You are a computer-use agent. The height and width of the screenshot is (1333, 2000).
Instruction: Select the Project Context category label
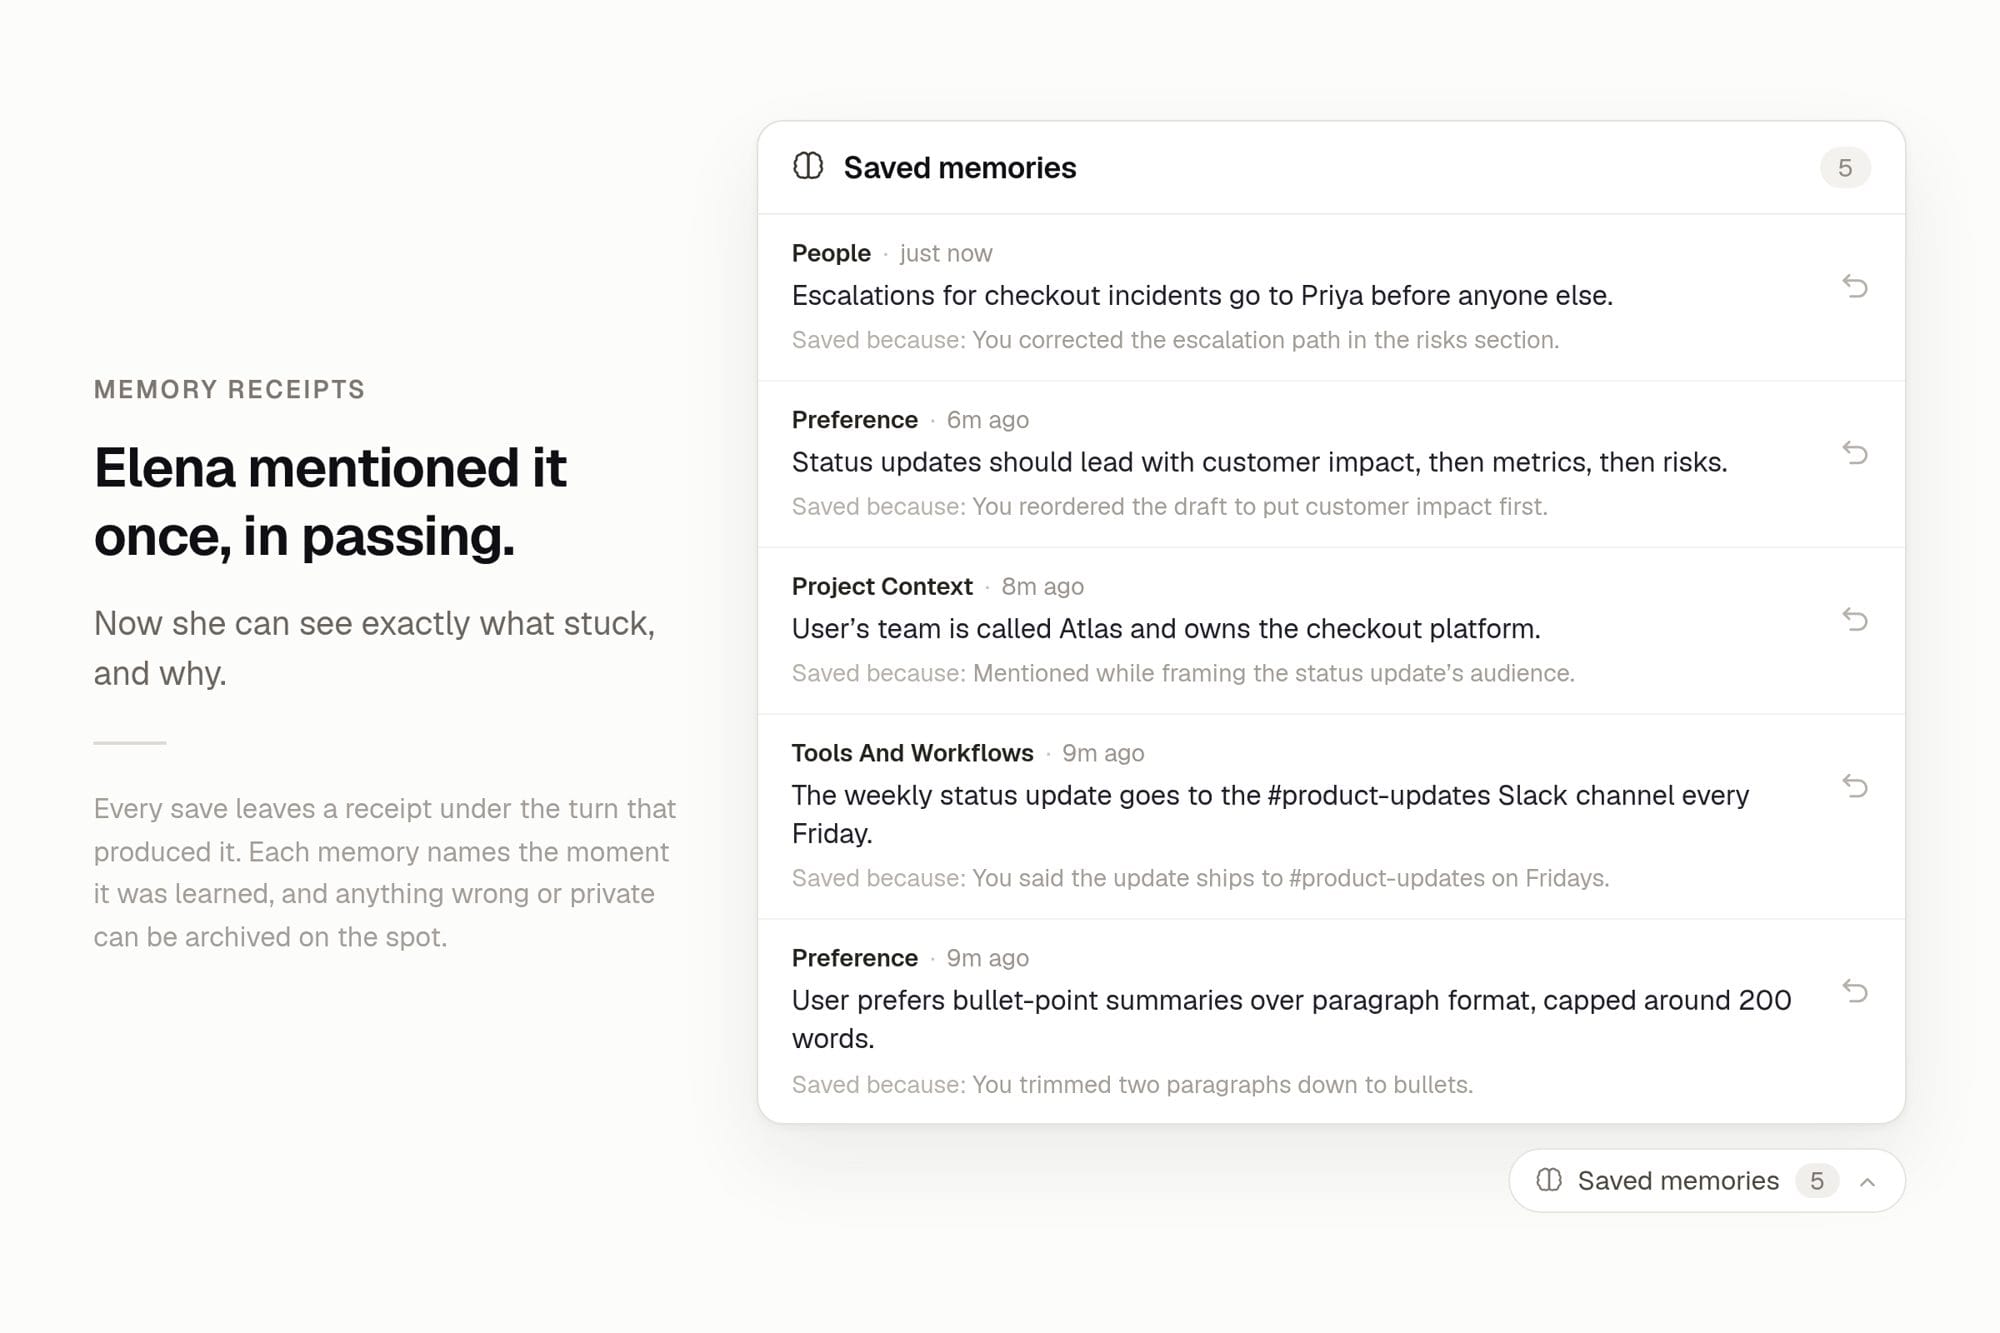pyautogui.click(x=882, y=586)
